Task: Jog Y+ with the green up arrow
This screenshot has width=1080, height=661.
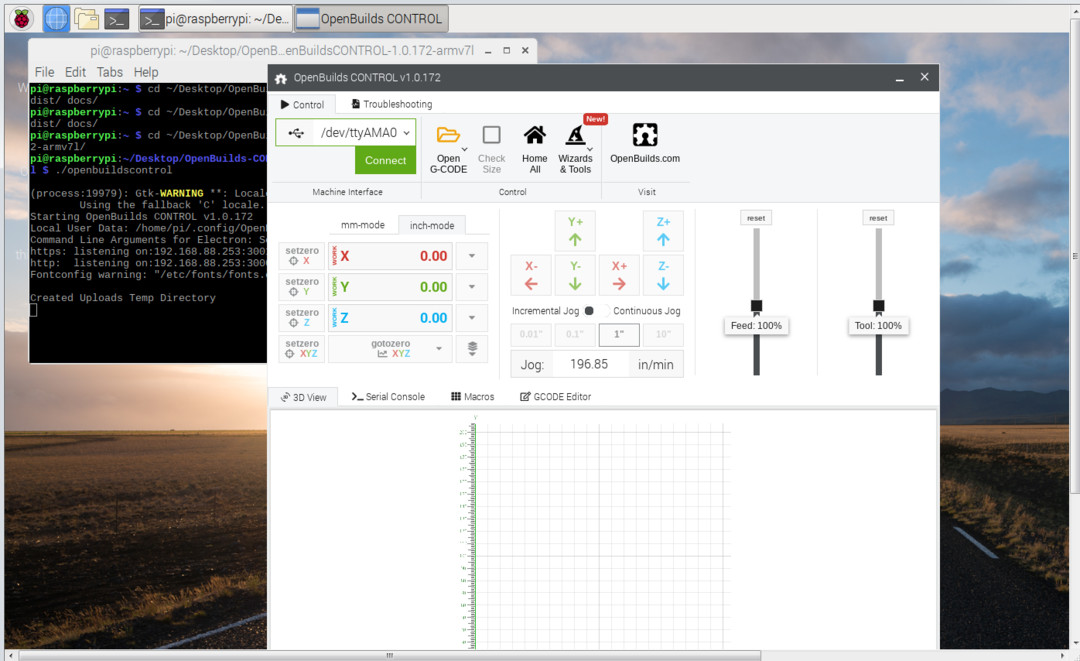Action: click(x=575, y=231)
